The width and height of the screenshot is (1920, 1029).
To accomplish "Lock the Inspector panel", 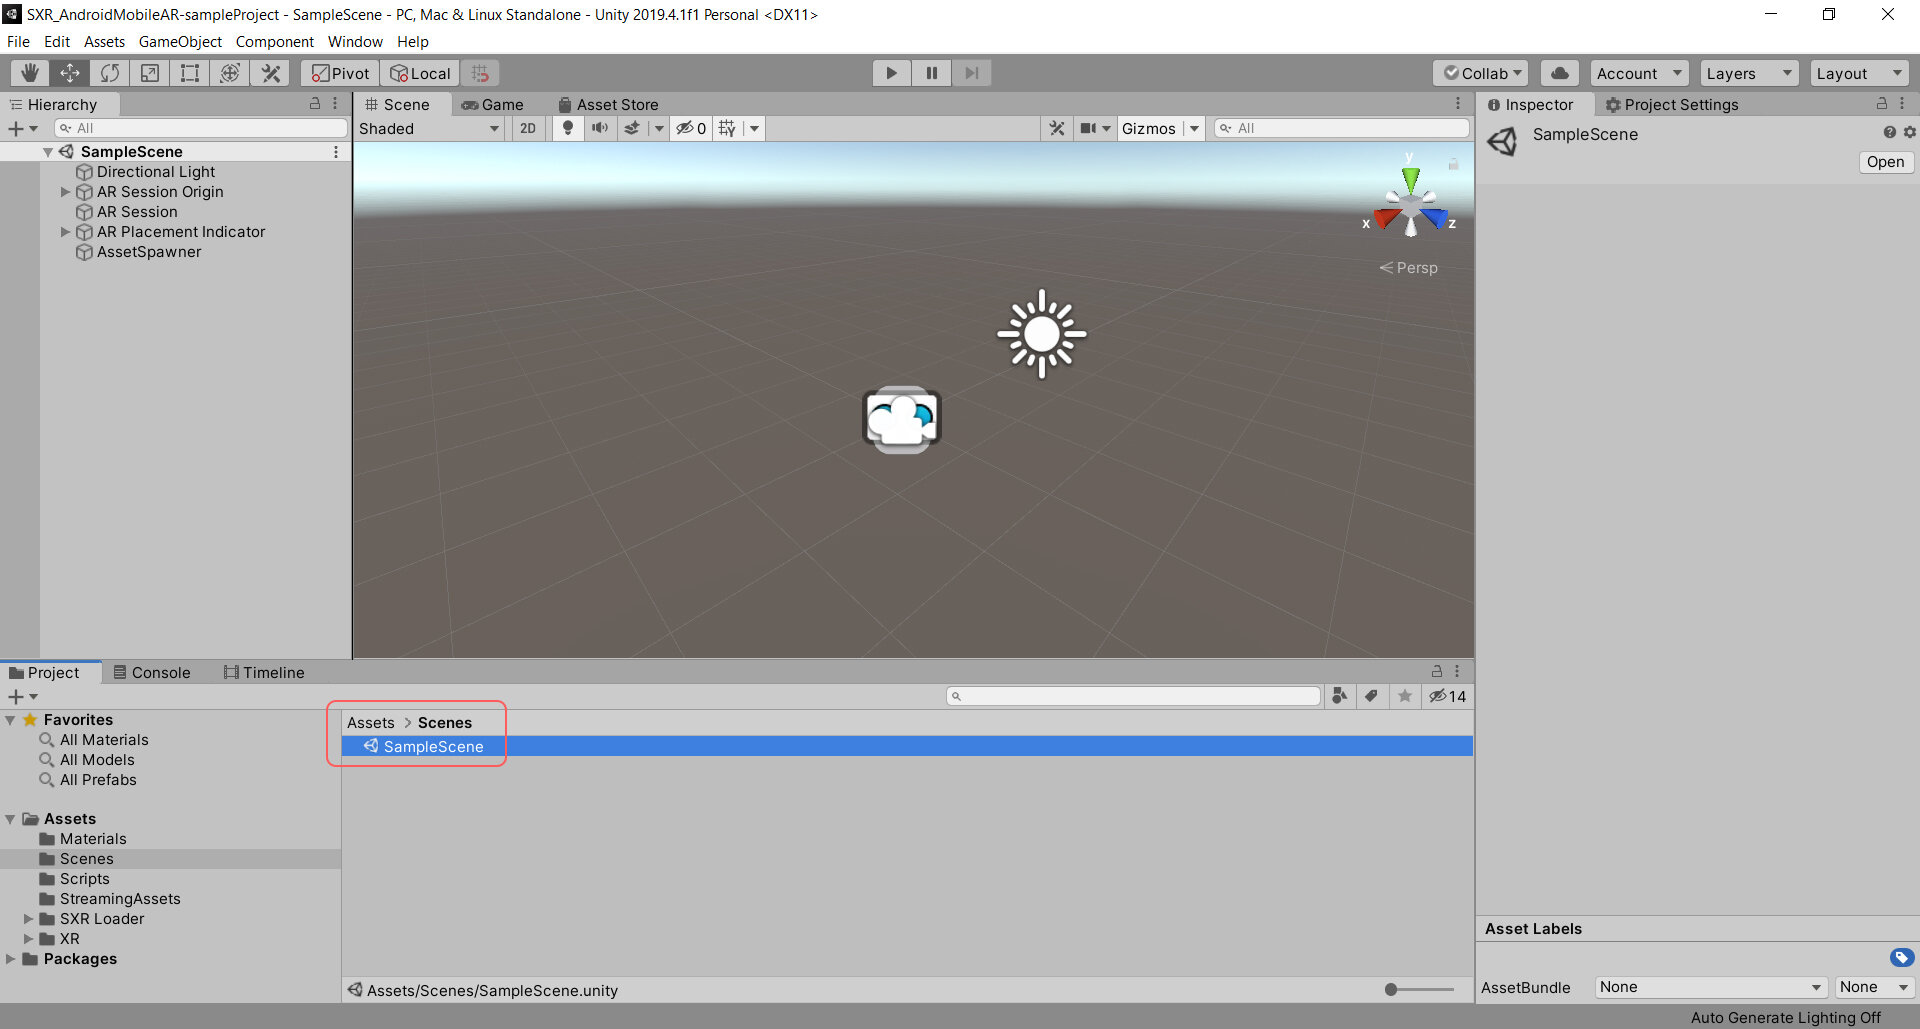I will coord(1881,104).
